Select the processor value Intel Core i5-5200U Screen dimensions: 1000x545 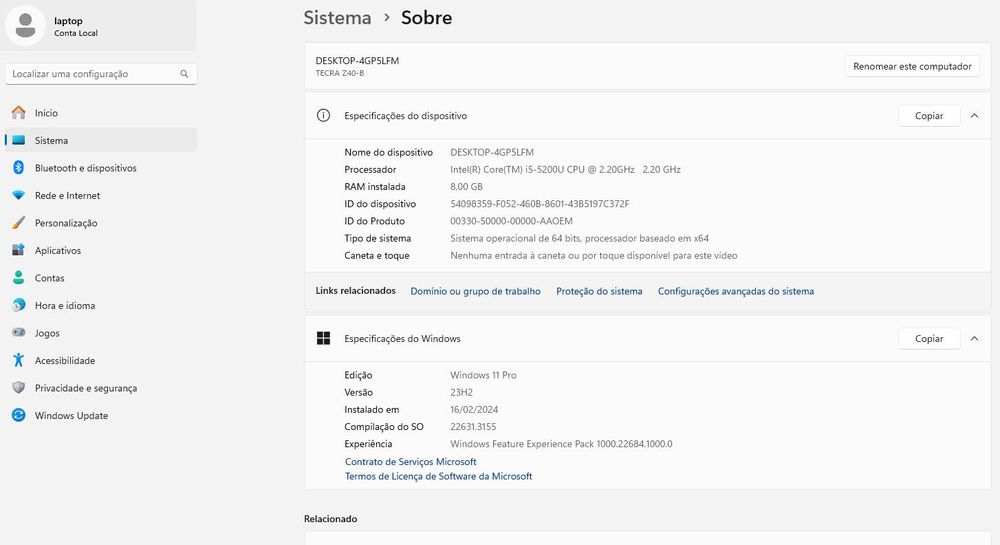click(565, 170)
